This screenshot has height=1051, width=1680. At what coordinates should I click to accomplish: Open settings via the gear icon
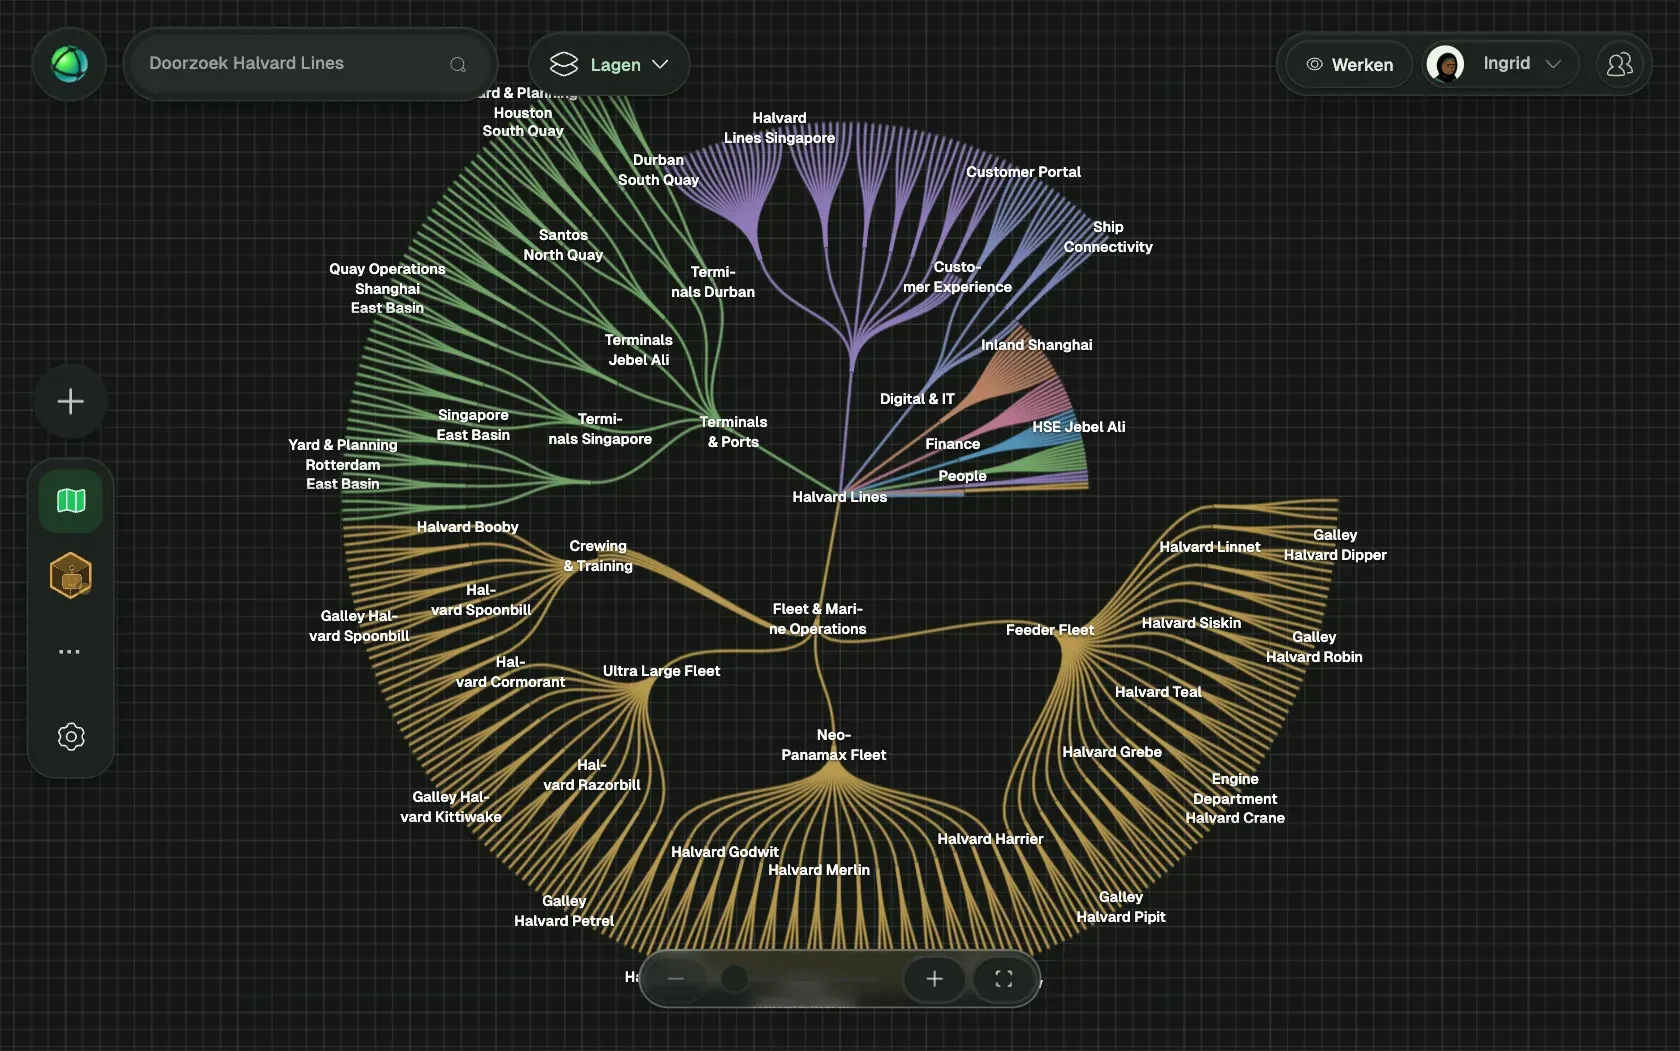[71, 737]
